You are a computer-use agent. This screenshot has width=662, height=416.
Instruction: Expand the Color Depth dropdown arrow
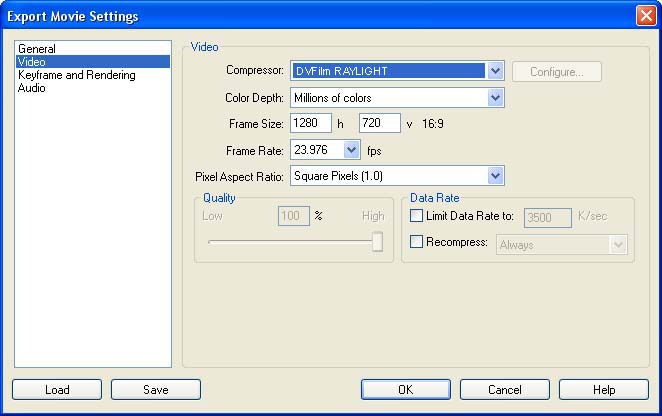tap(495, 98)
